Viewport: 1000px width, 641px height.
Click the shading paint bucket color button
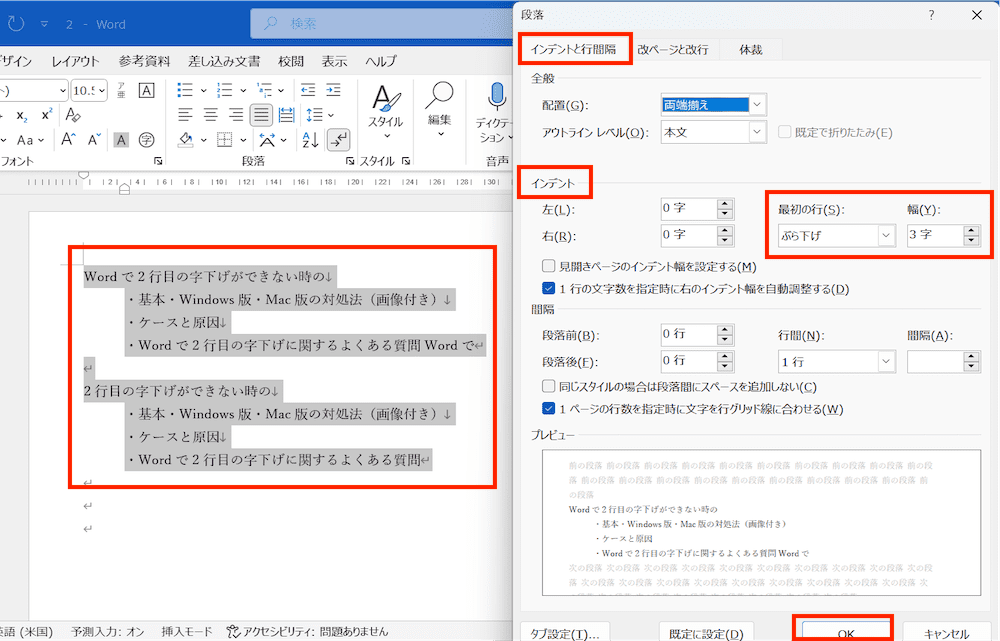coord(187,139)
